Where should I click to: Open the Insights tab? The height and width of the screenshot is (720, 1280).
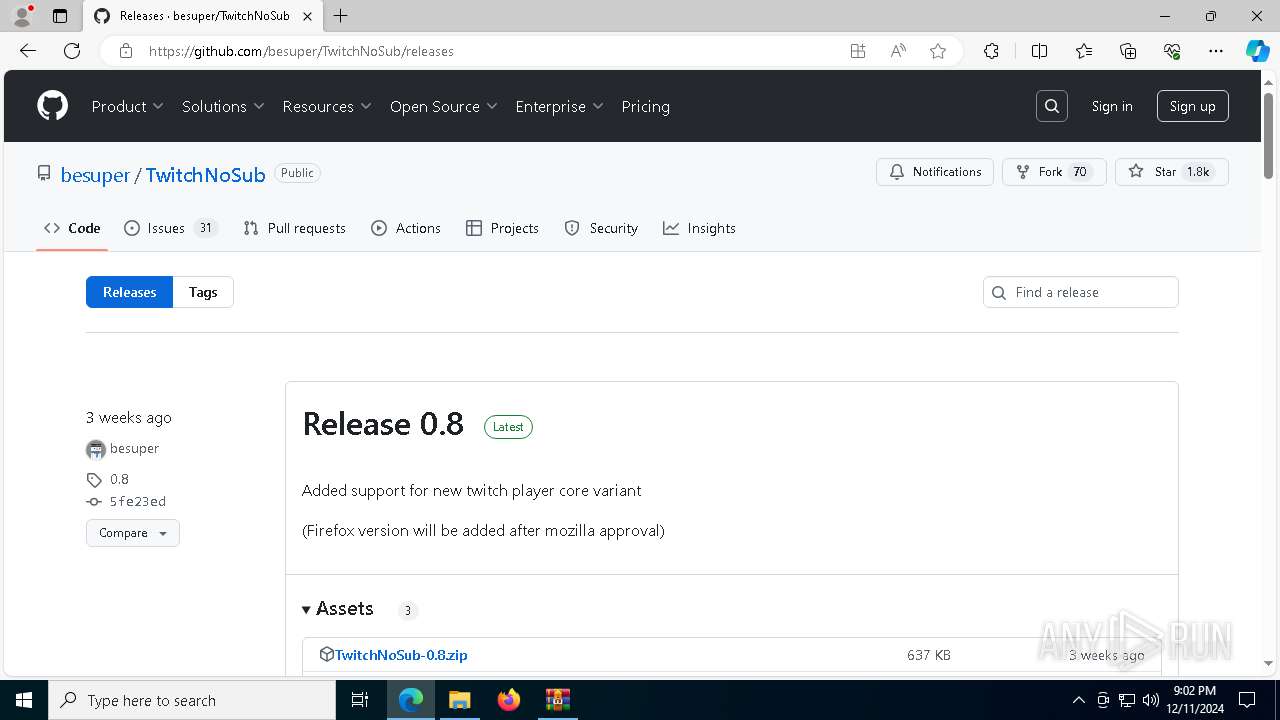point(699,228)
